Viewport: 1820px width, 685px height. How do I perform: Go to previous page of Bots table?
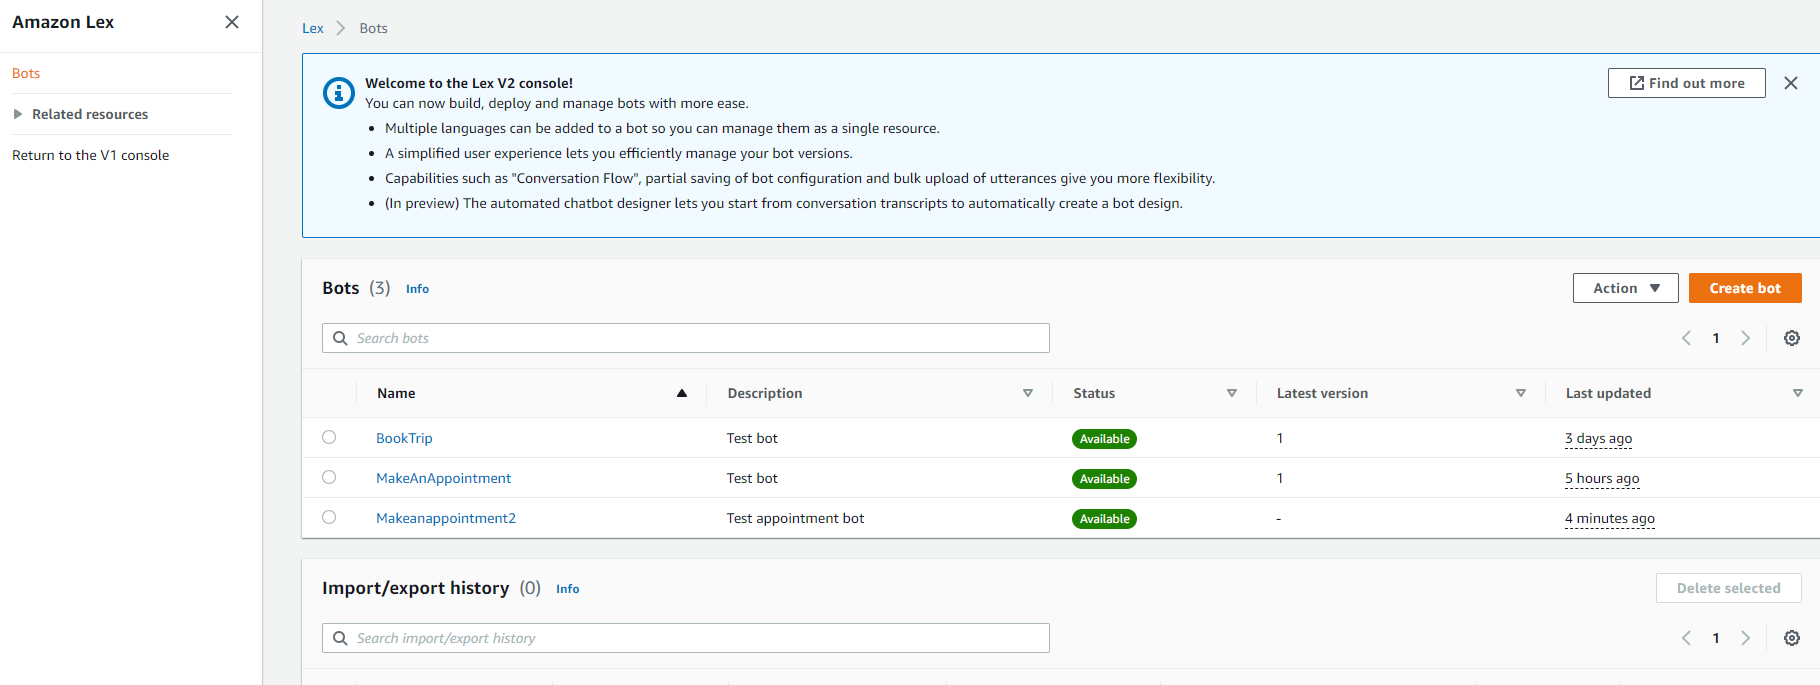point(1686,338)
